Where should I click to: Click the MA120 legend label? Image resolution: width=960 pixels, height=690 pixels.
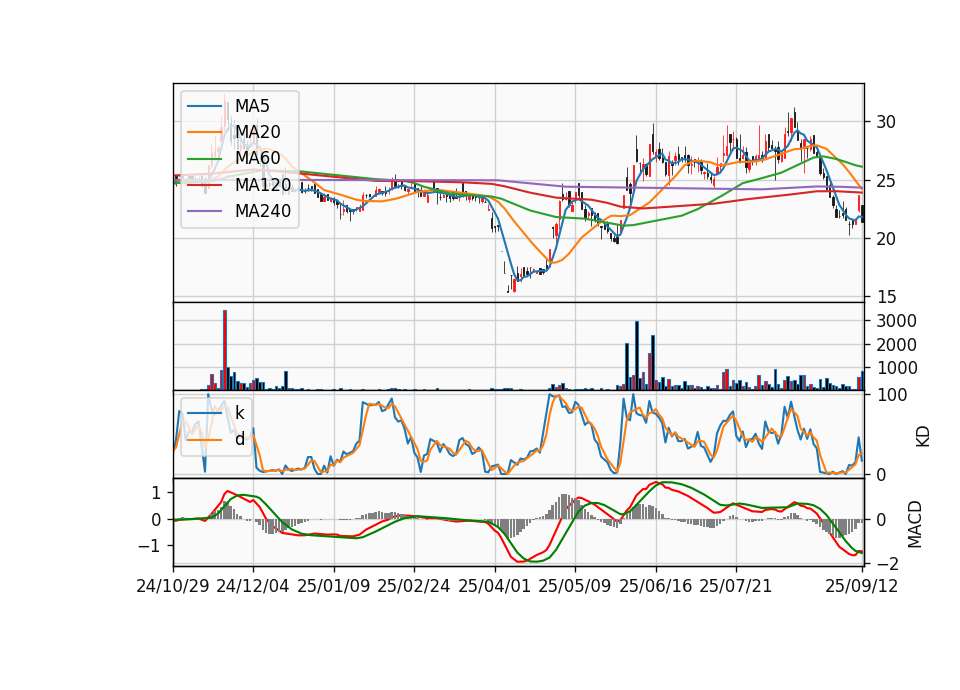coord(263,184)
